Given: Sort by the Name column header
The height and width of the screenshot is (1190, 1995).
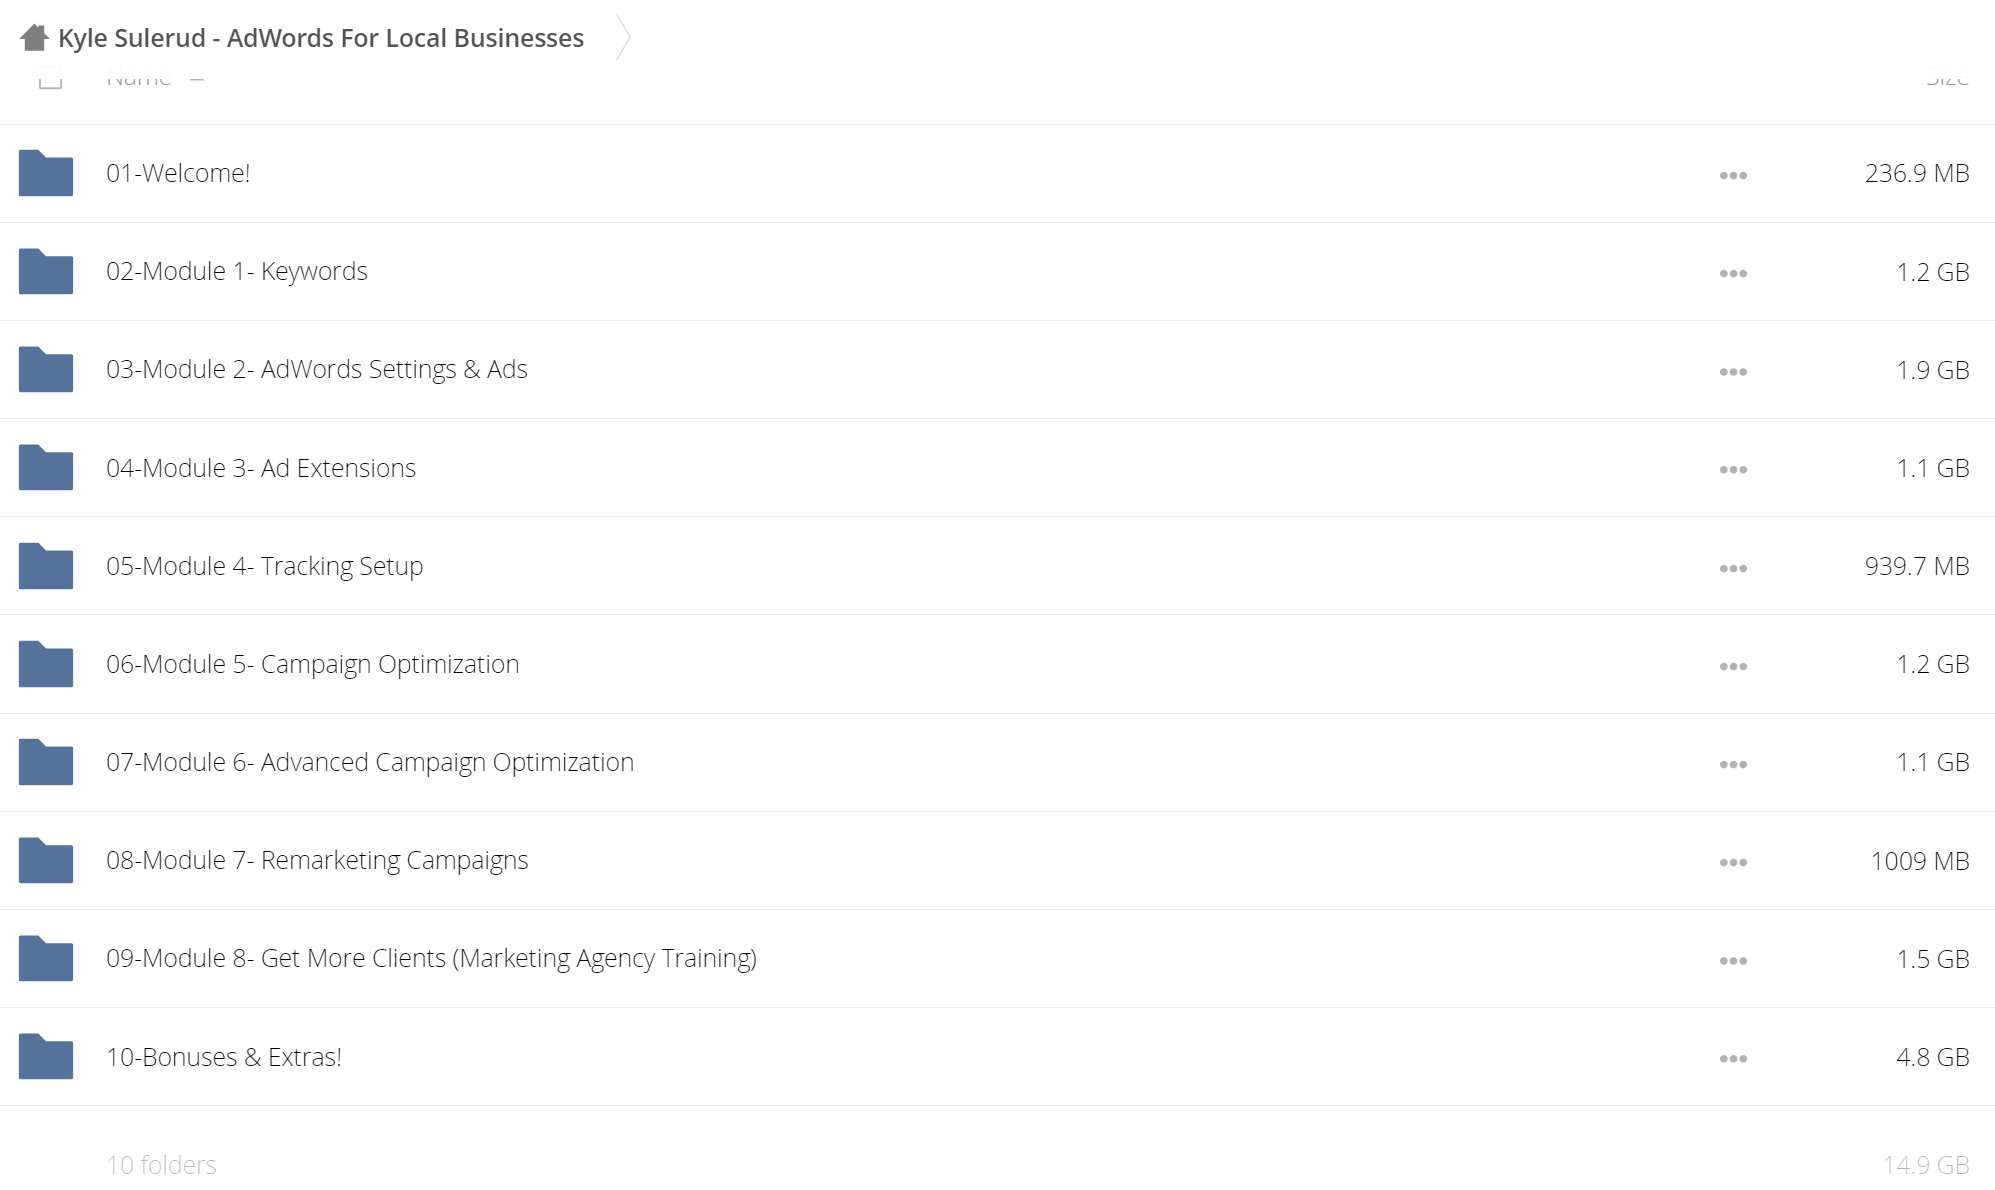Looking at the screenshot, I should click(x=139, y=79).
